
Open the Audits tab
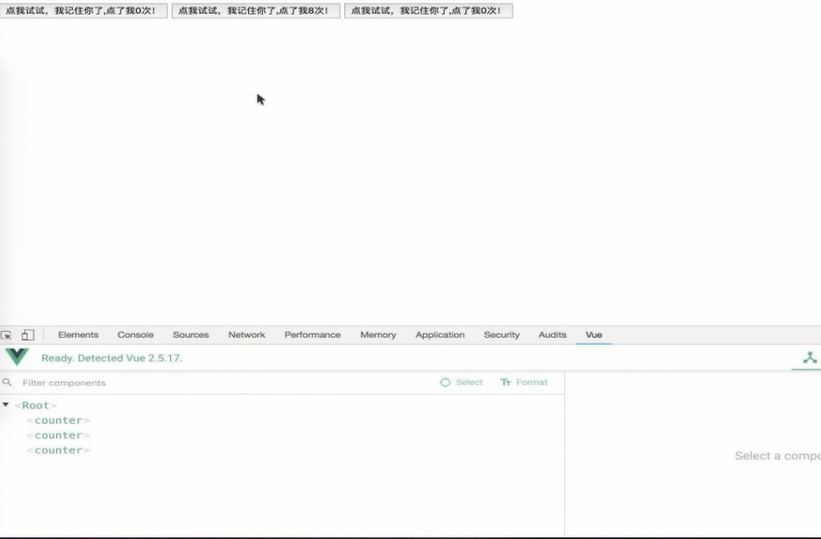pos(552,335)
